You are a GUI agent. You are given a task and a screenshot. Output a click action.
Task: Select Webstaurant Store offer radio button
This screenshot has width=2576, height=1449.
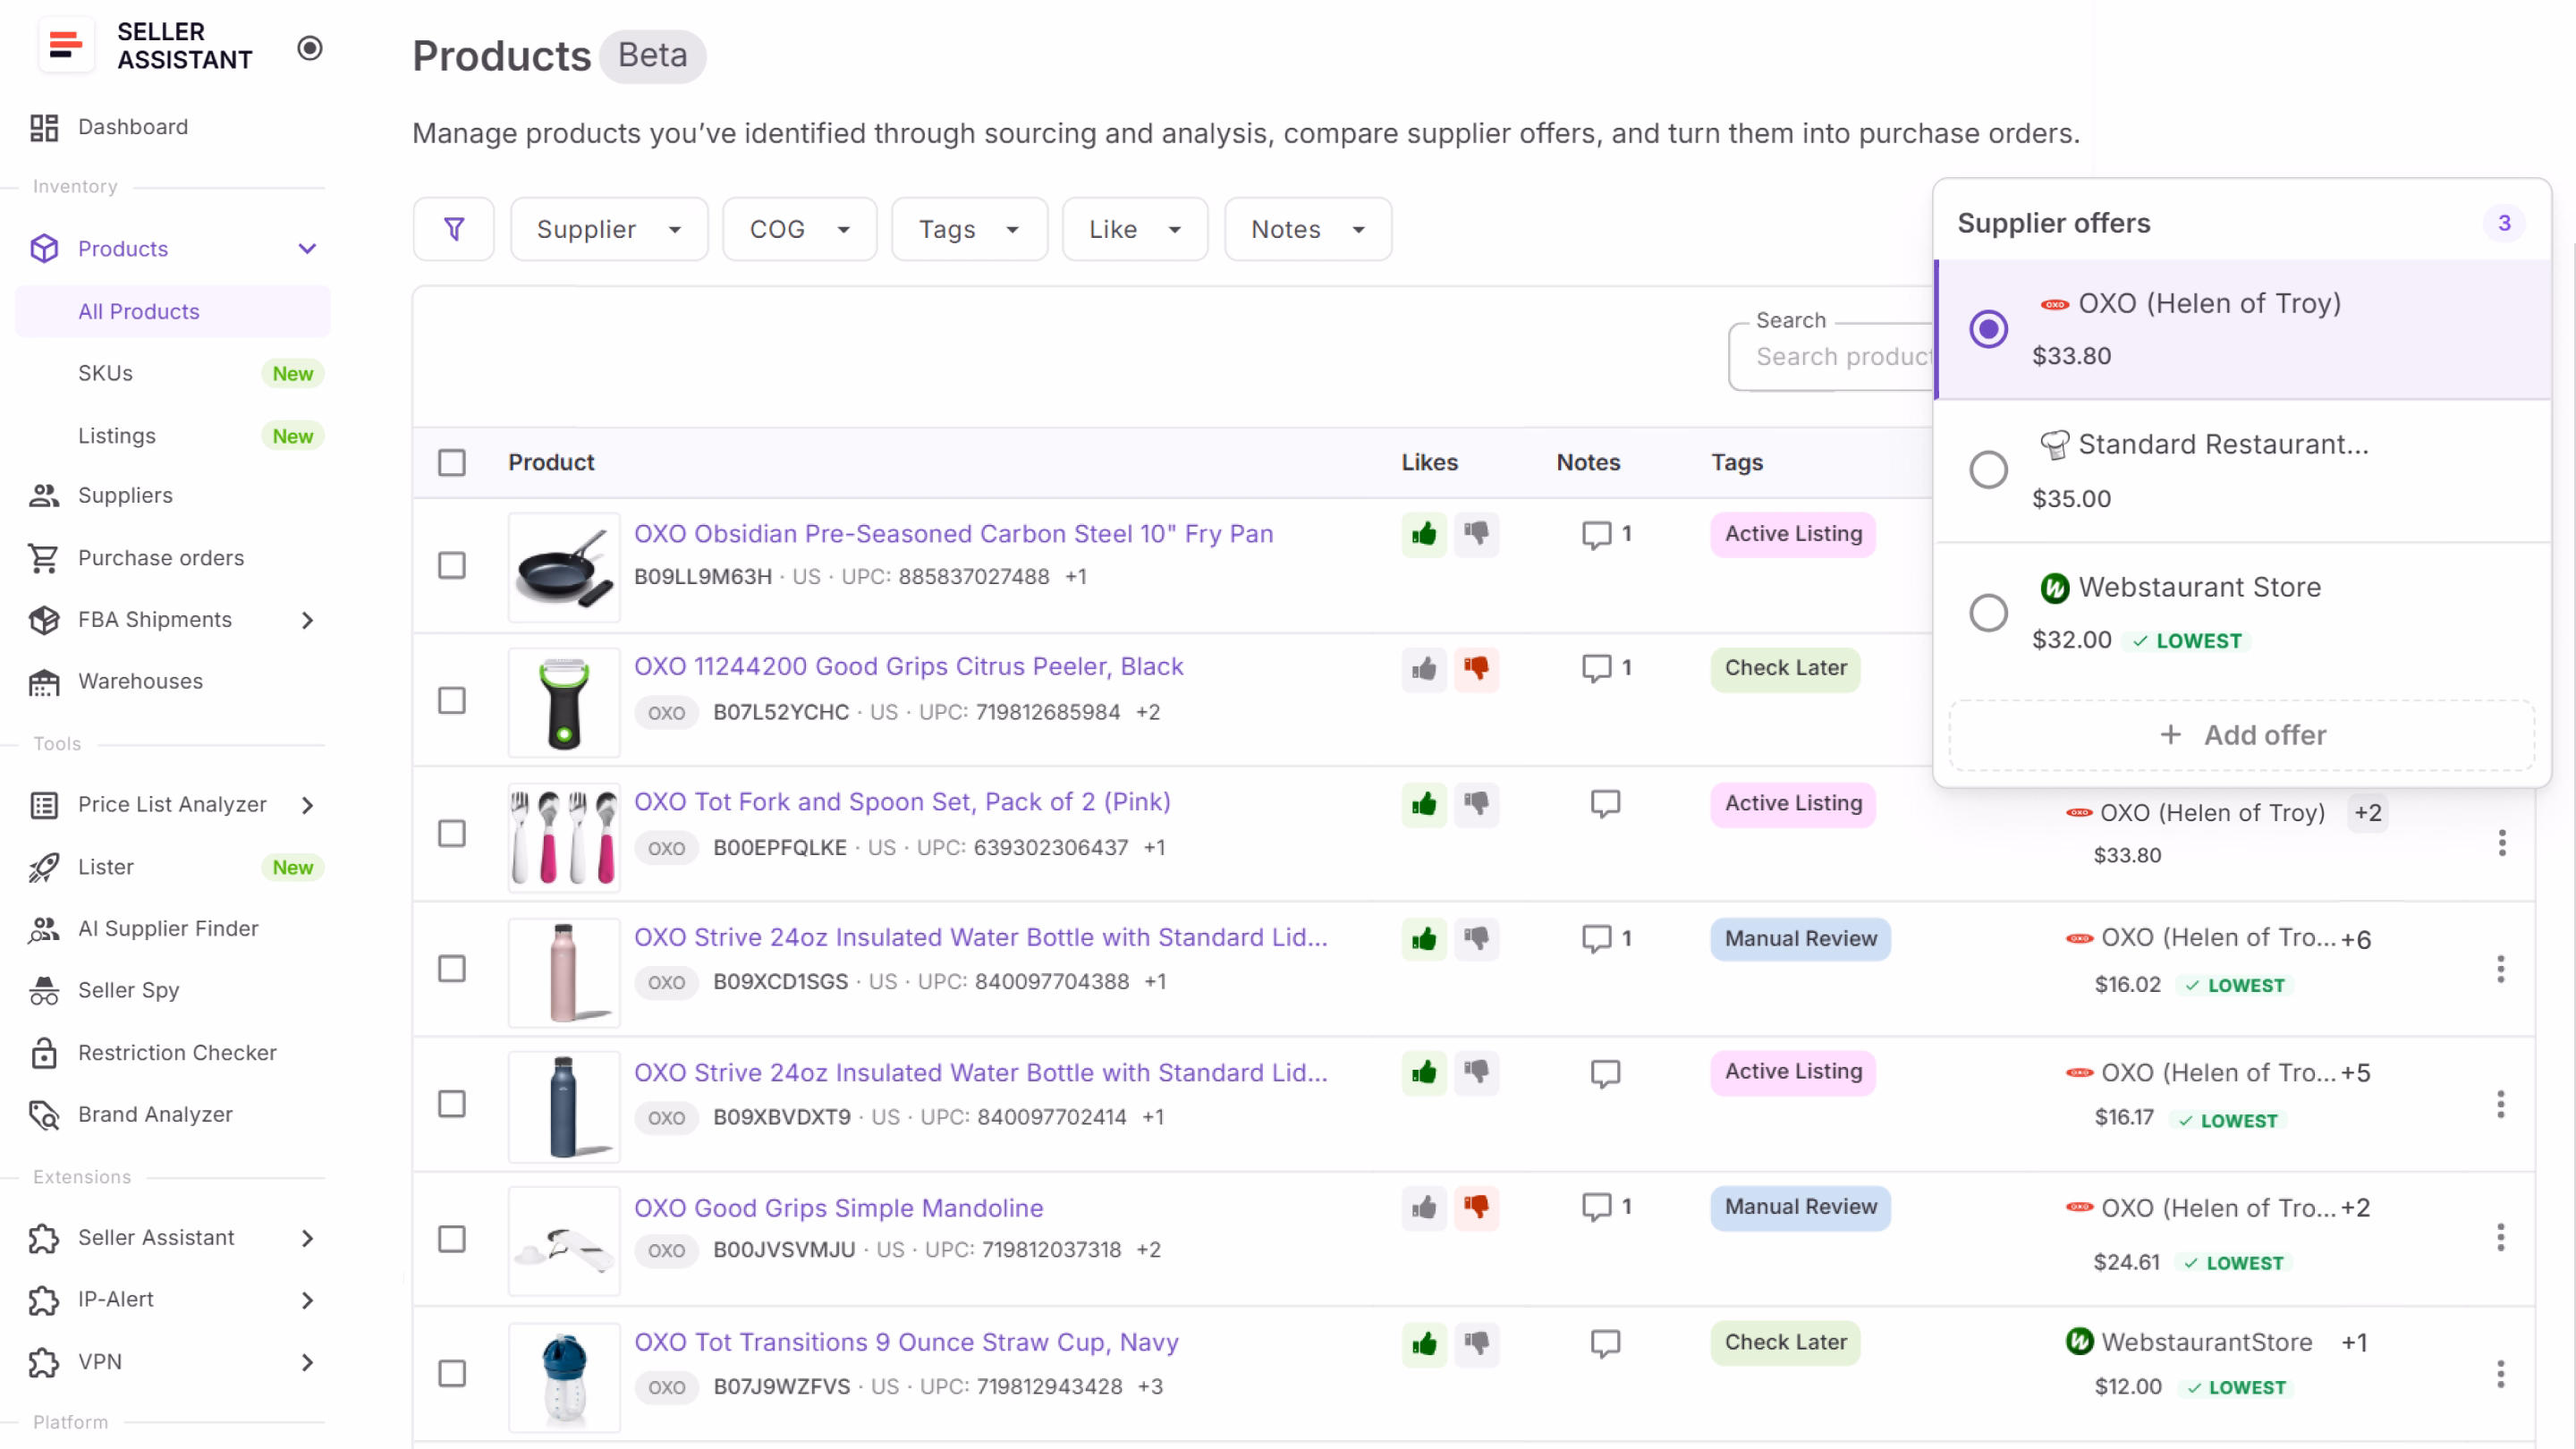click(1988, 612)
